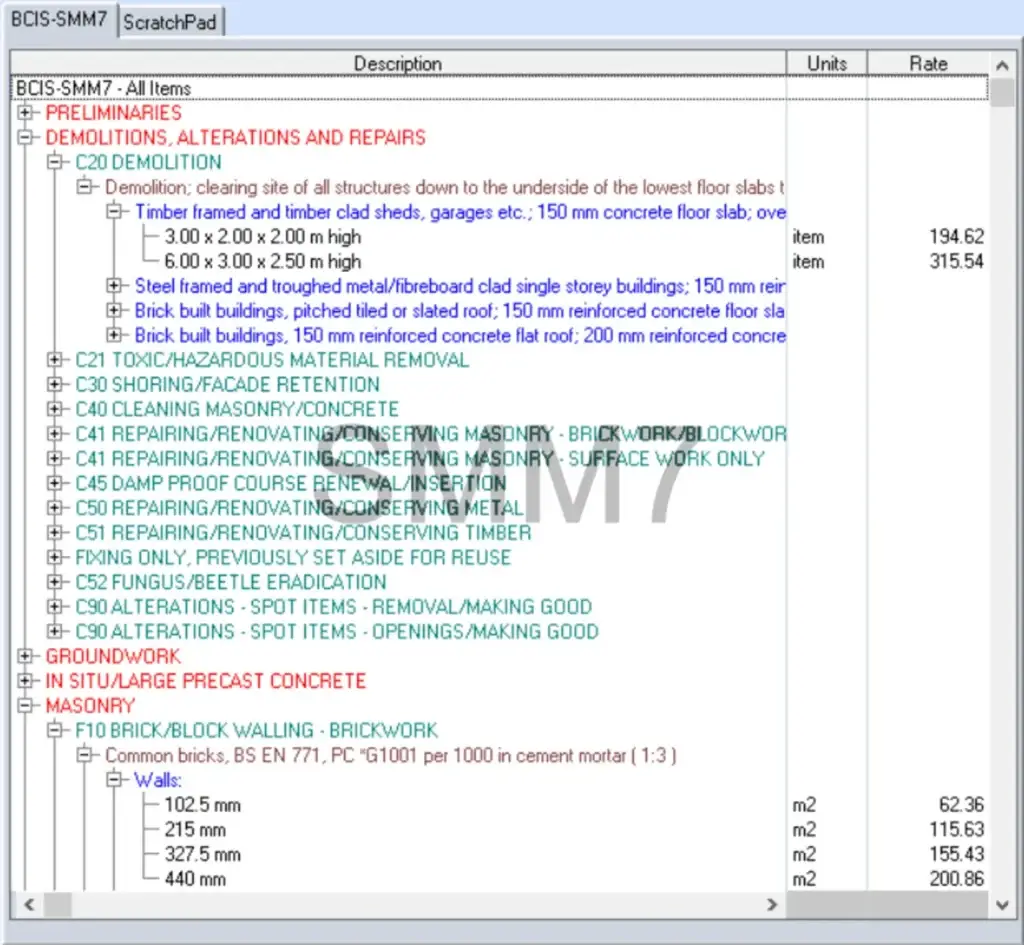Image resolution: width=1024 pixels, height=945 pixels.
Task: Collapse F10 BRICK/BLOCK WALLING - BRICKWORK
Action: tap(56, 731)
